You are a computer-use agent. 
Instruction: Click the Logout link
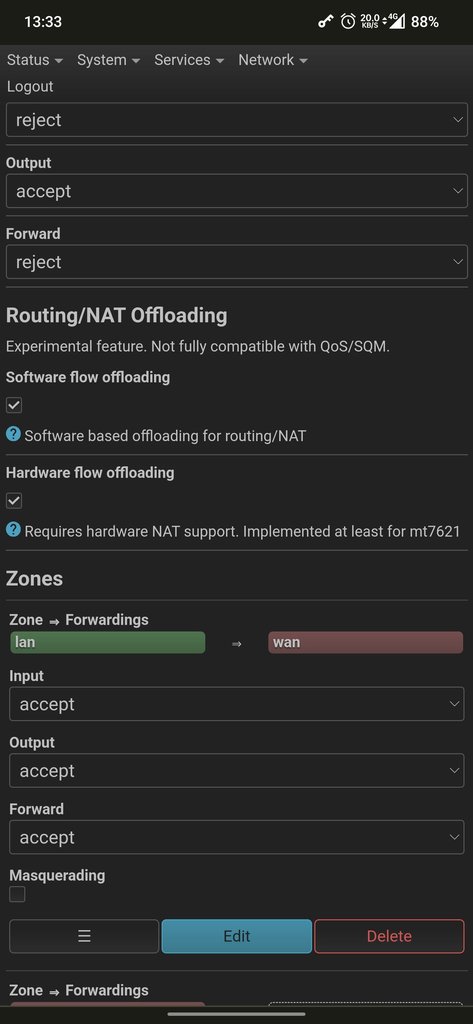(30, 86)
